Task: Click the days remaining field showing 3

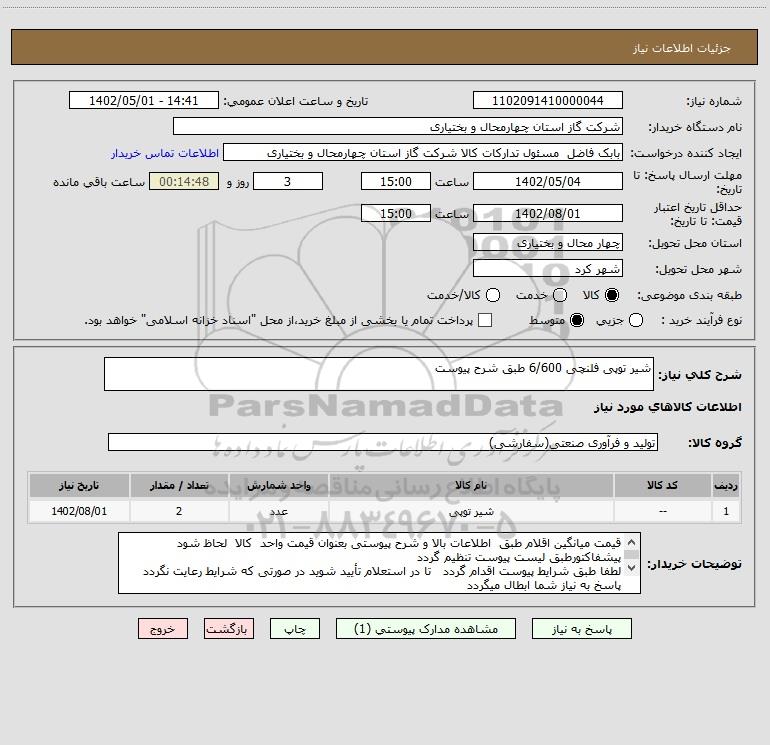Action: (288, 181)
